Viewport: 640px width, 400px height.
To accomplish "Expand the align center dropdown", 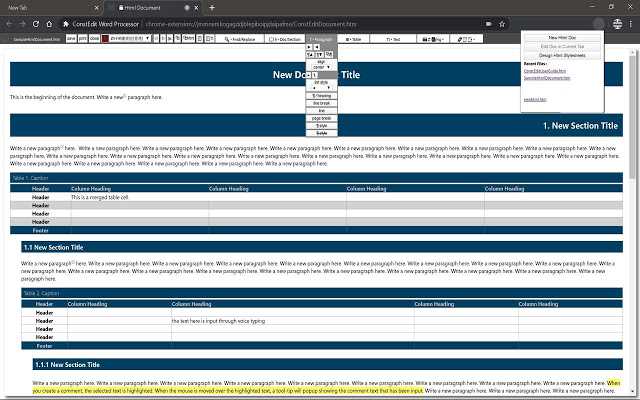I will pos(321,65).
